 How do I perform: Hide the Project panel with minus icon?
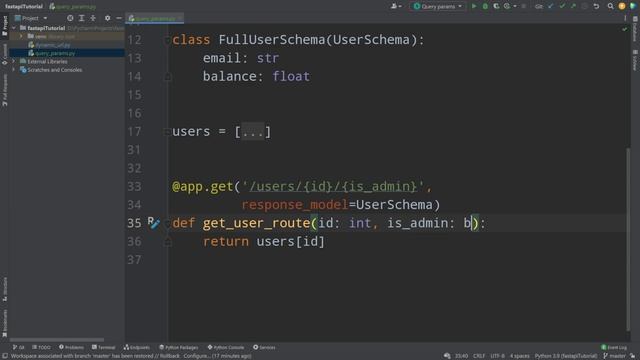[x=119, y=18]
